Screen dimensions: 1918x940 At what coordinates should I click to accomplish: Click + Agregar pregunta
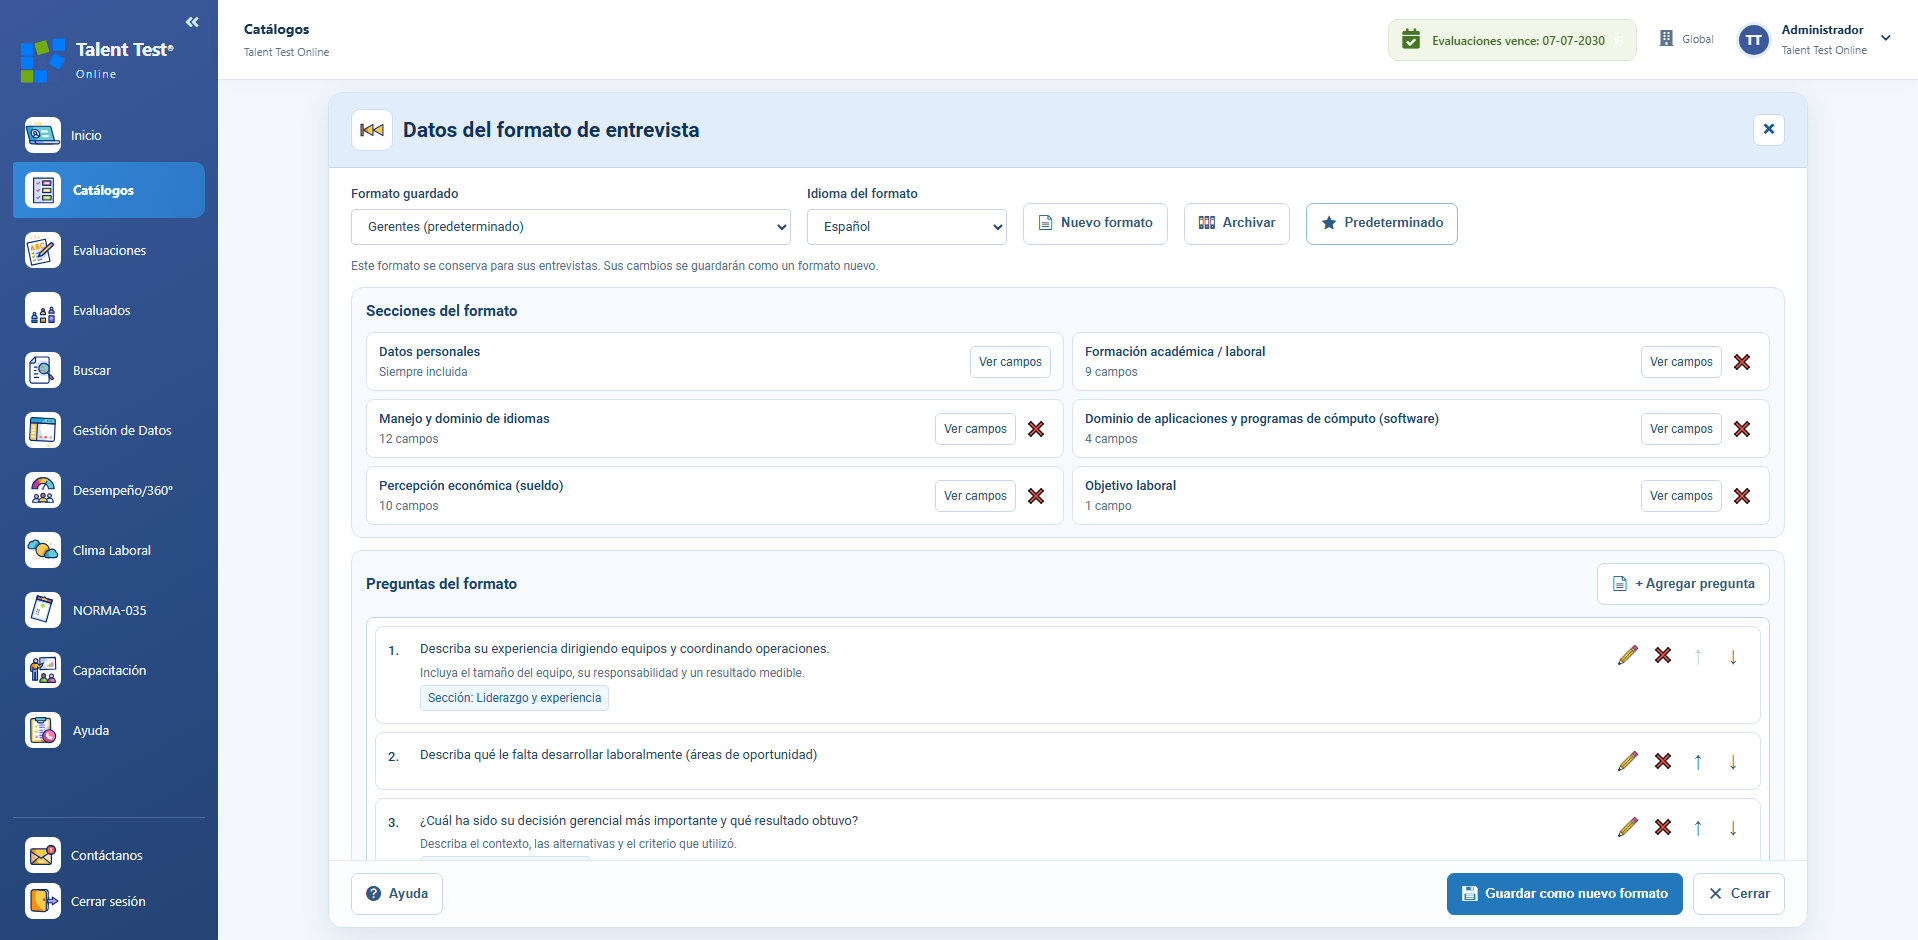1683,584
